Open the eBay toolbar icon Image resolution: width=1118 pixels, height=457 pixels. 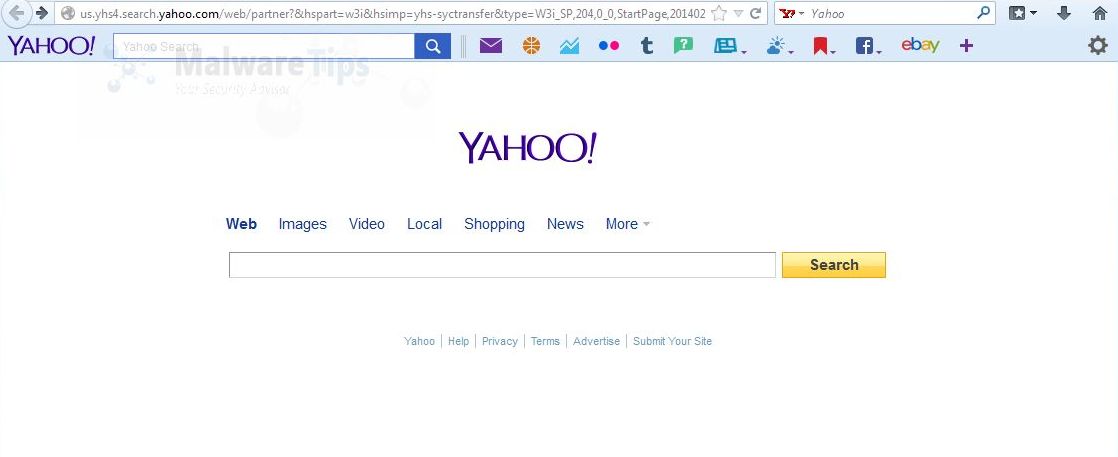[920, 45]
